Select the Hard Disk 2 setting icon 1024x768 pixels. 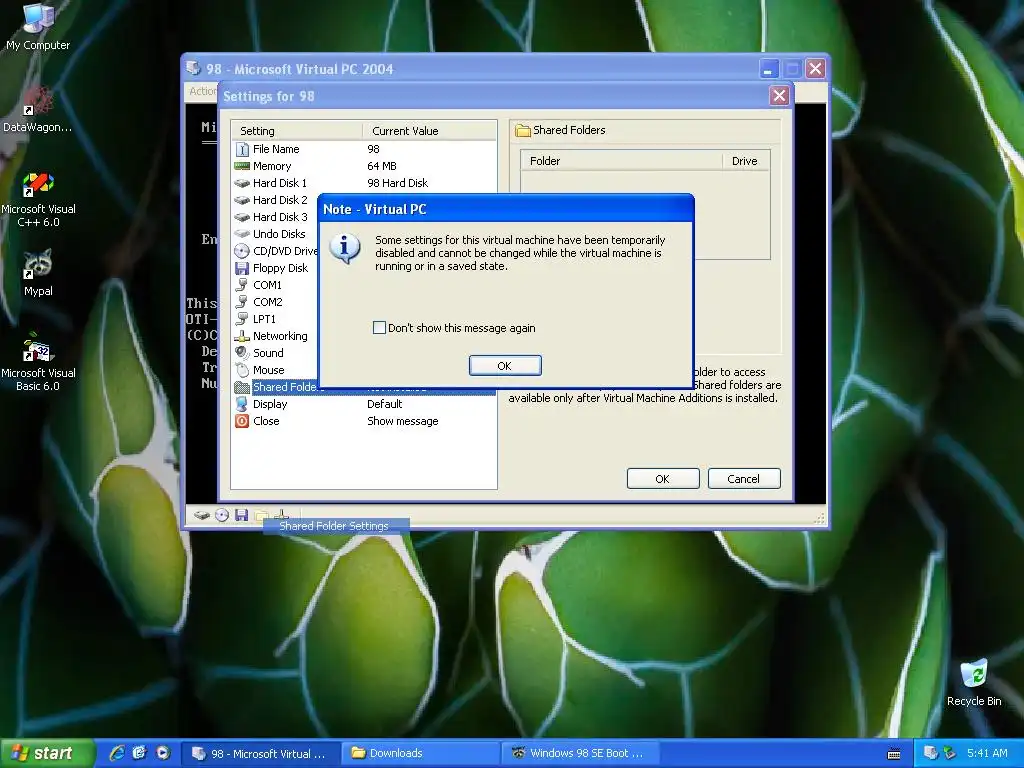[242, 200]
